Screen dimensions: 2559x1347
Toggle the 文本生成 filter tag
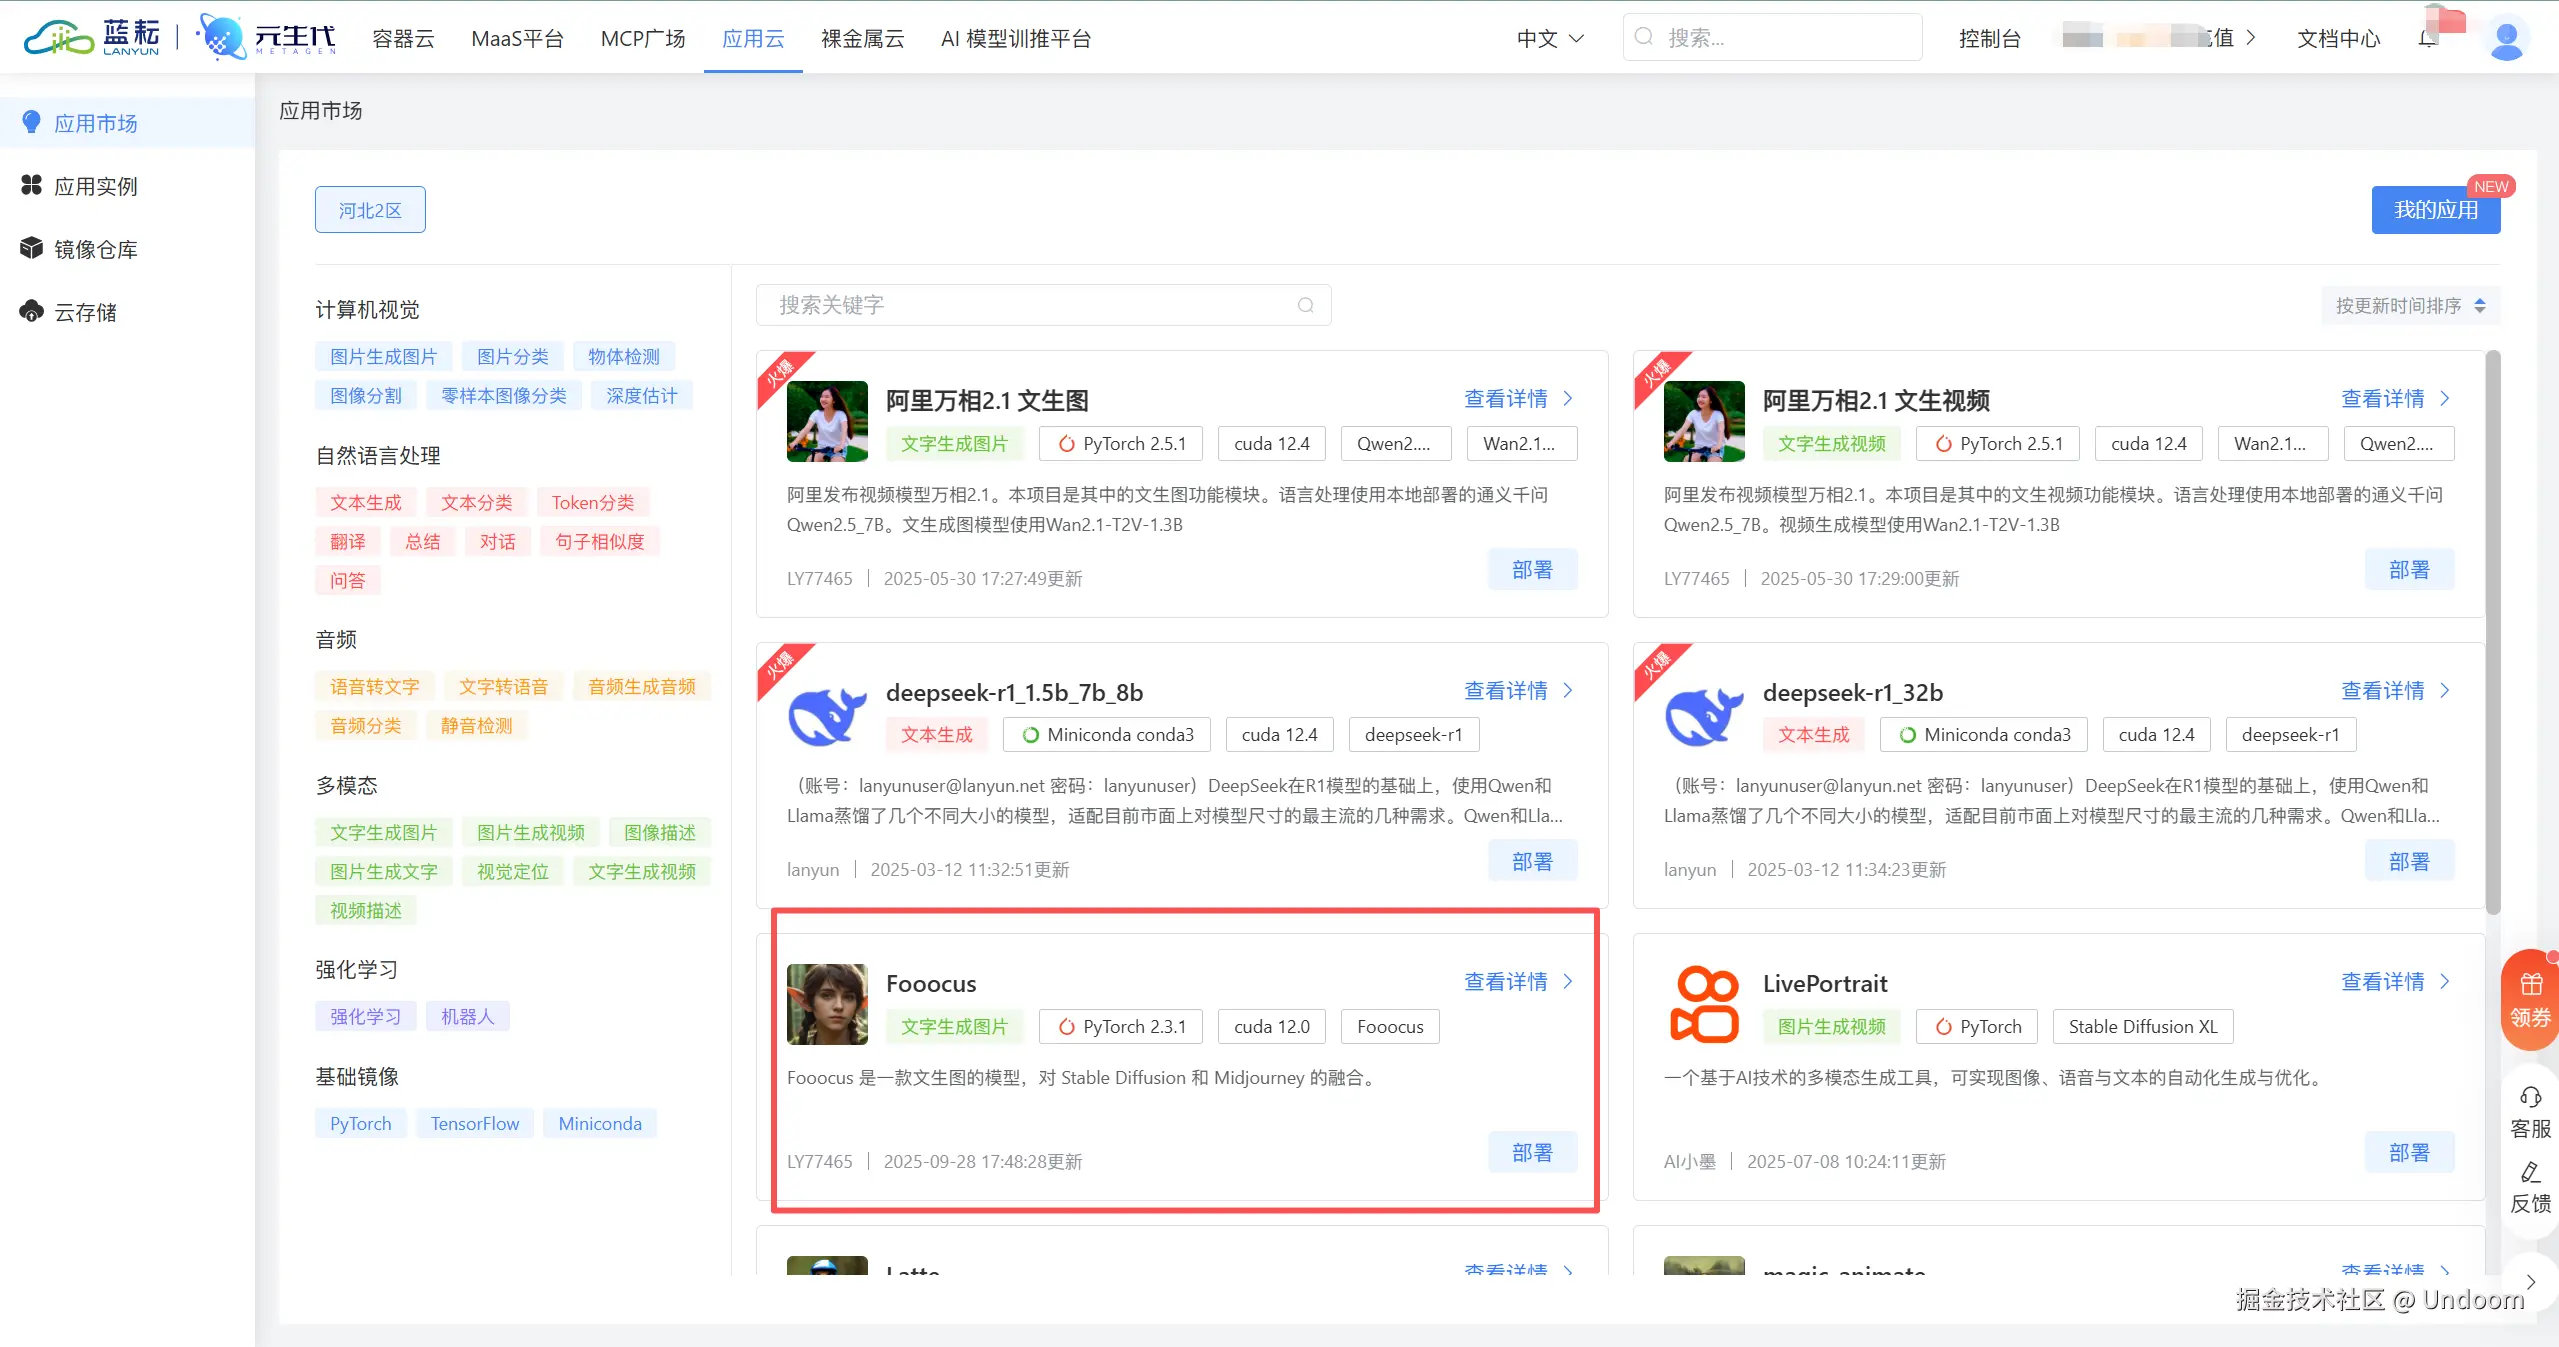coord(365,502)
